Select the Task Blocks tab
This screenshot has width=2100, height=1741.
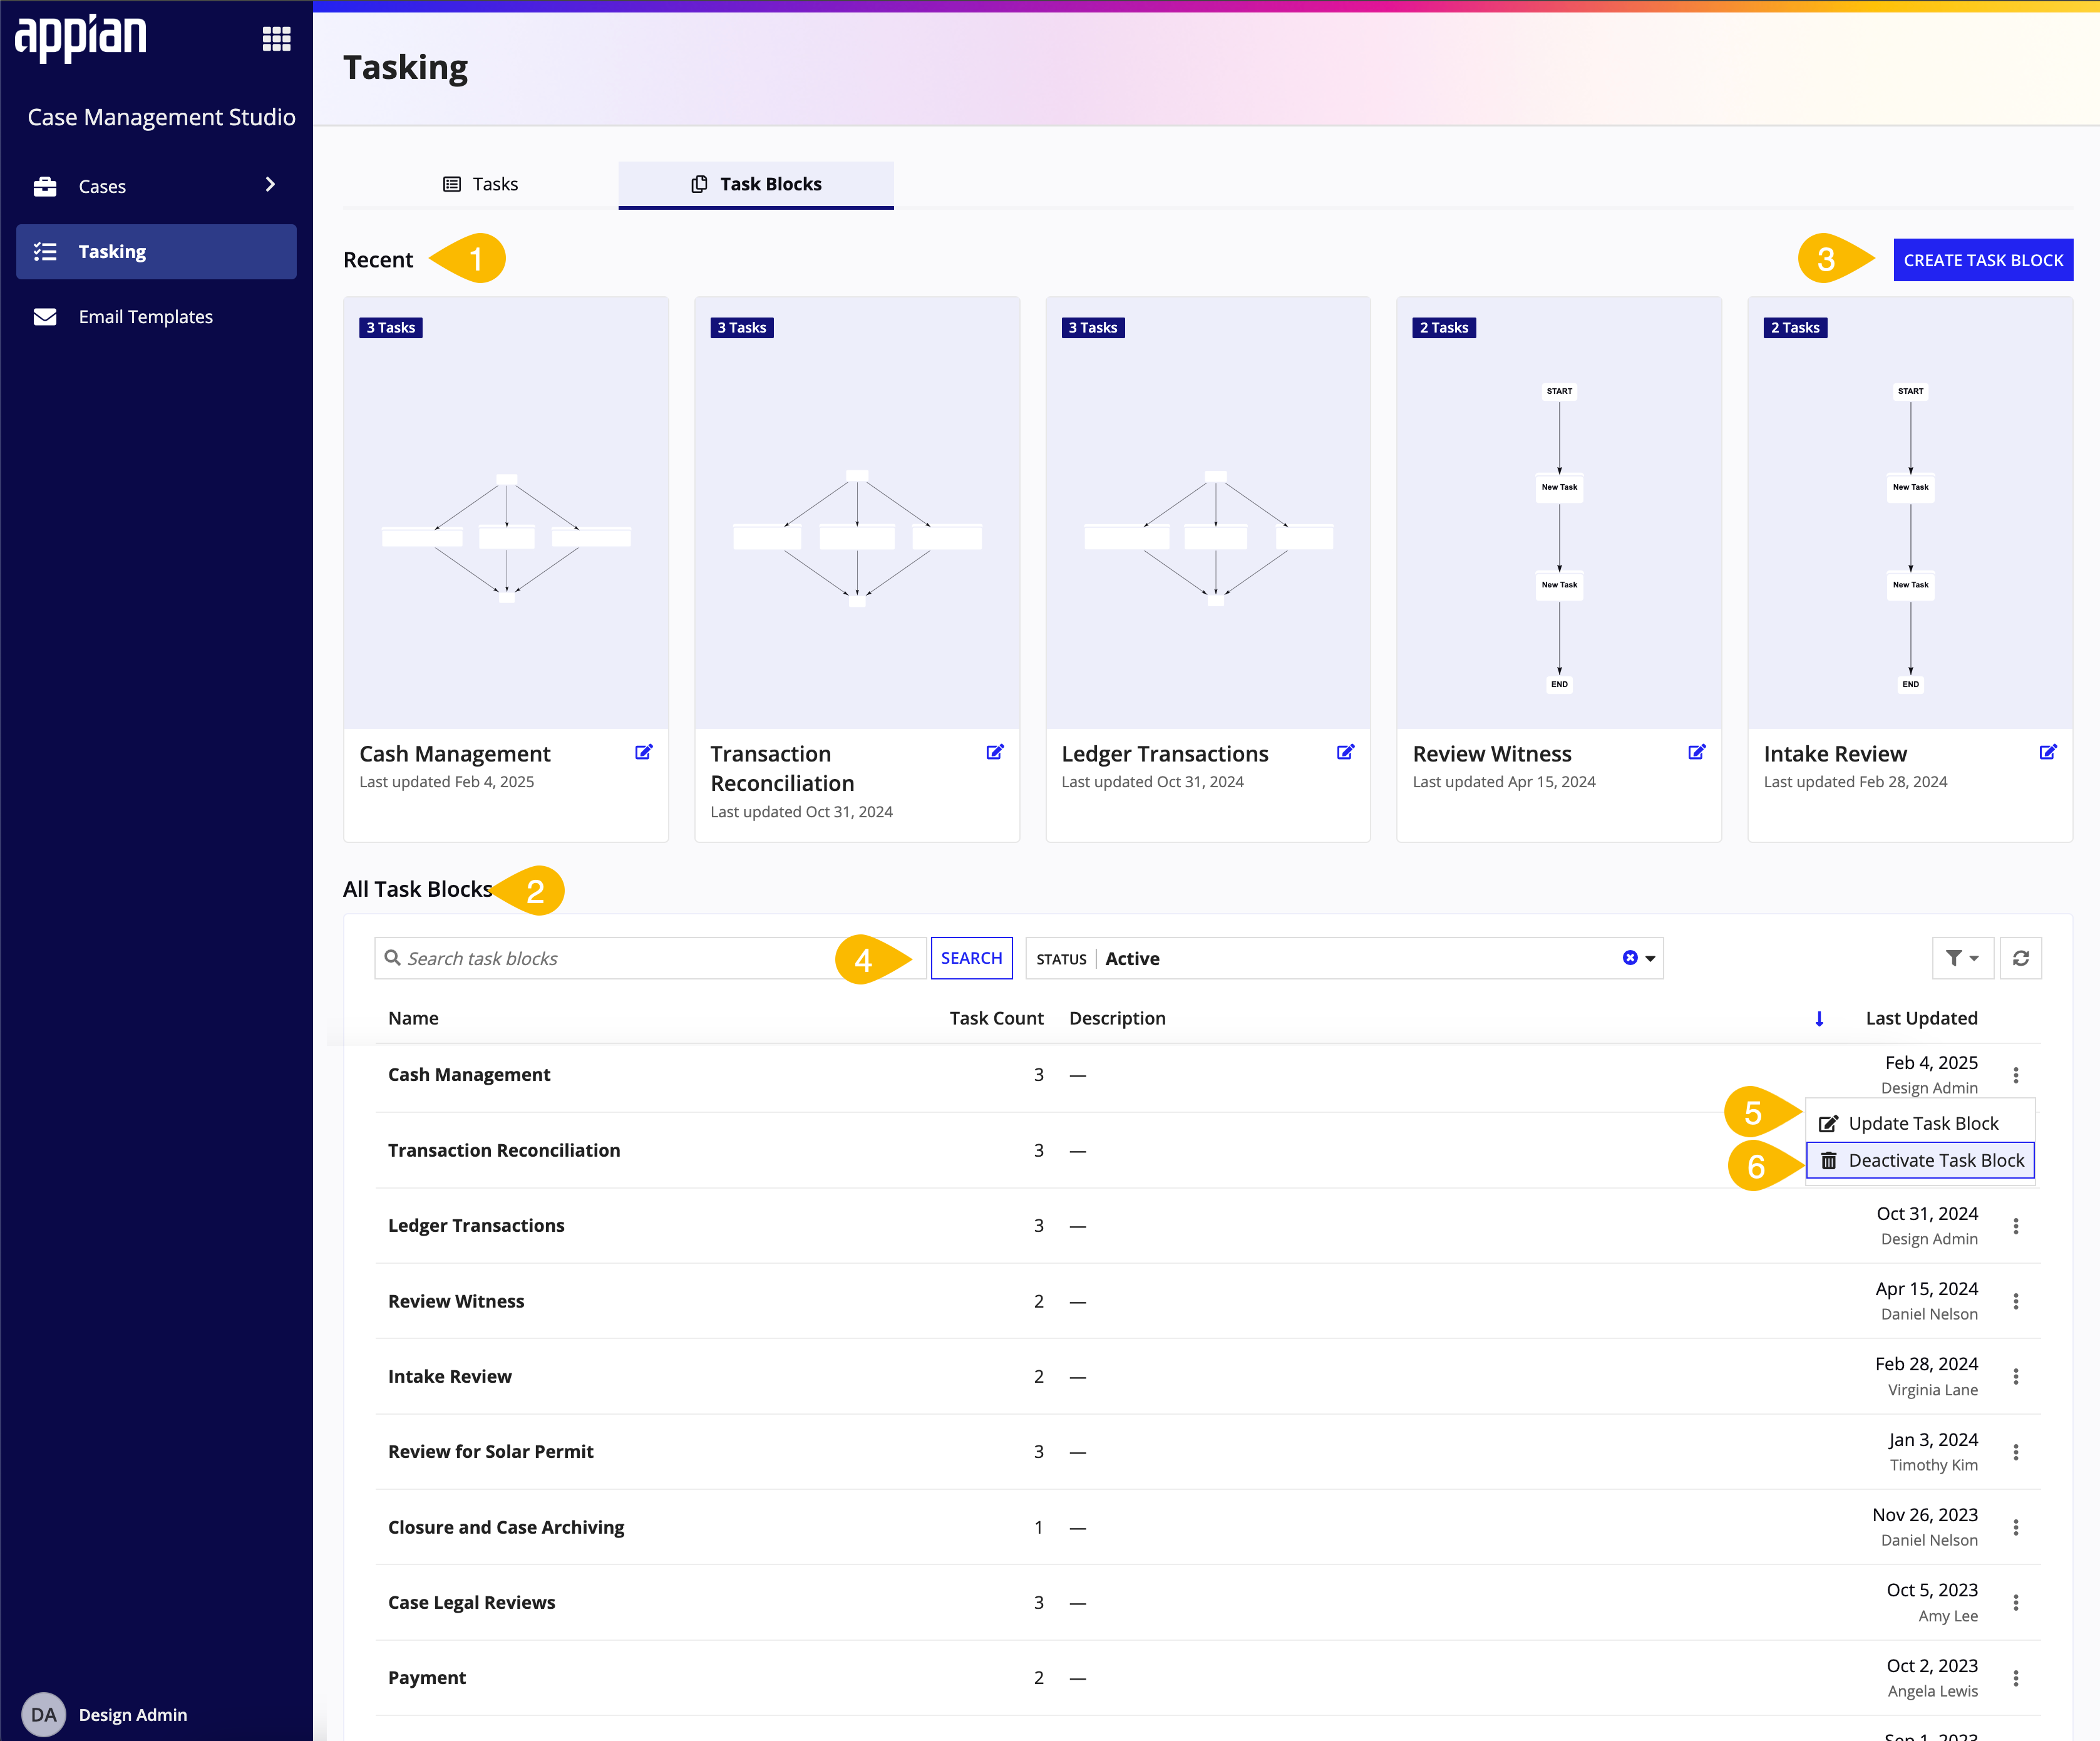[756, 184]
